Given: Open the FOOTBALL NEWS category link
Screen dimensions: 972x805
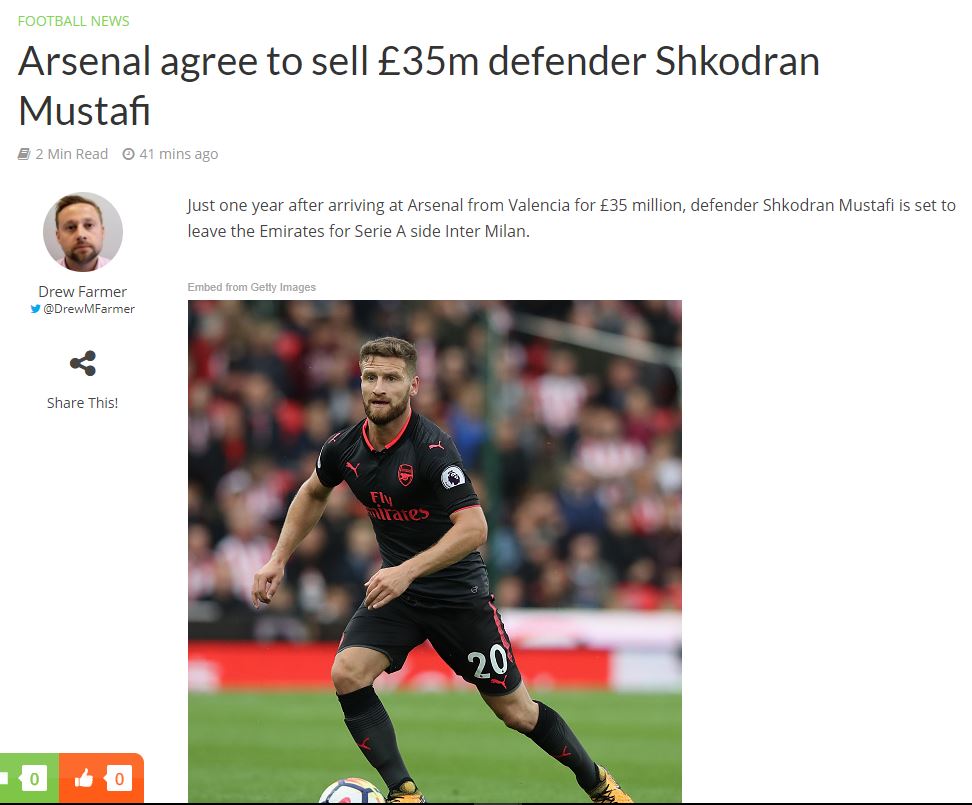Looking at the screenshot, I should (x=73, y=21).
